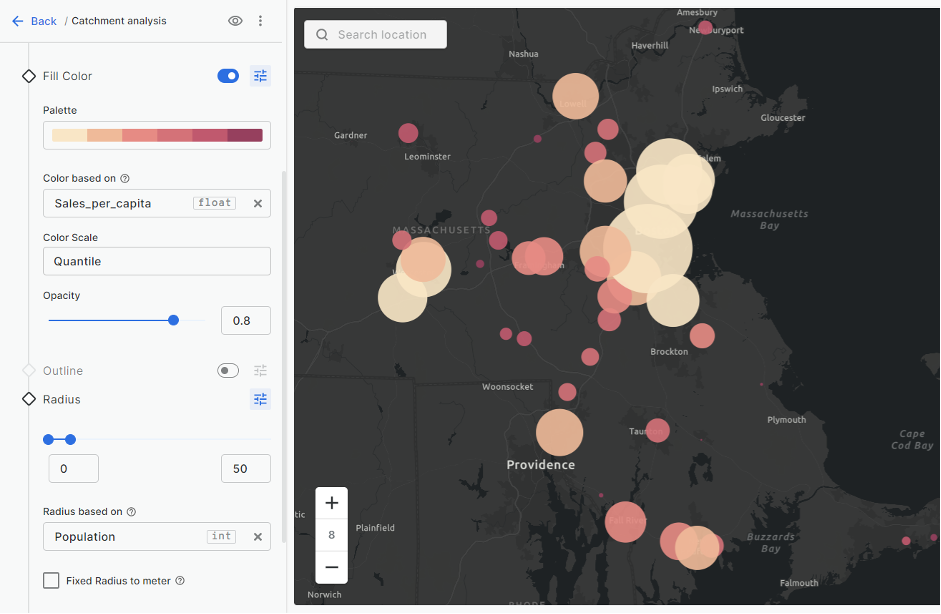The width and height of the screenshot is (941, 614).
Task: Open the Color Scale Quantile dropdown
Action: pos(156,261)
